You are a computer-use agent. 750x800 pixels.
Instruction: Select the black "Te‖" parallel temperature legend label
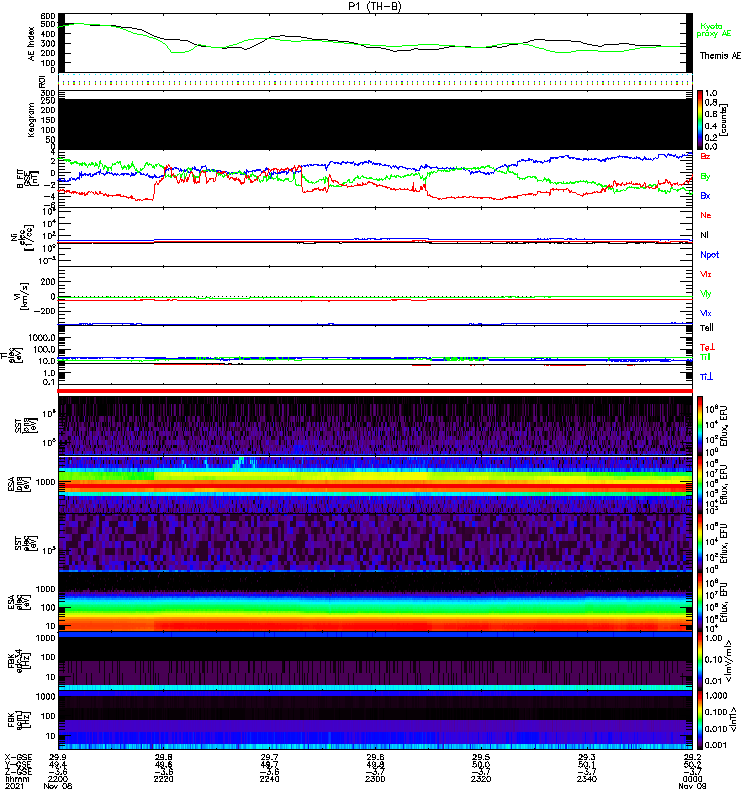click(x=707, y=328)
